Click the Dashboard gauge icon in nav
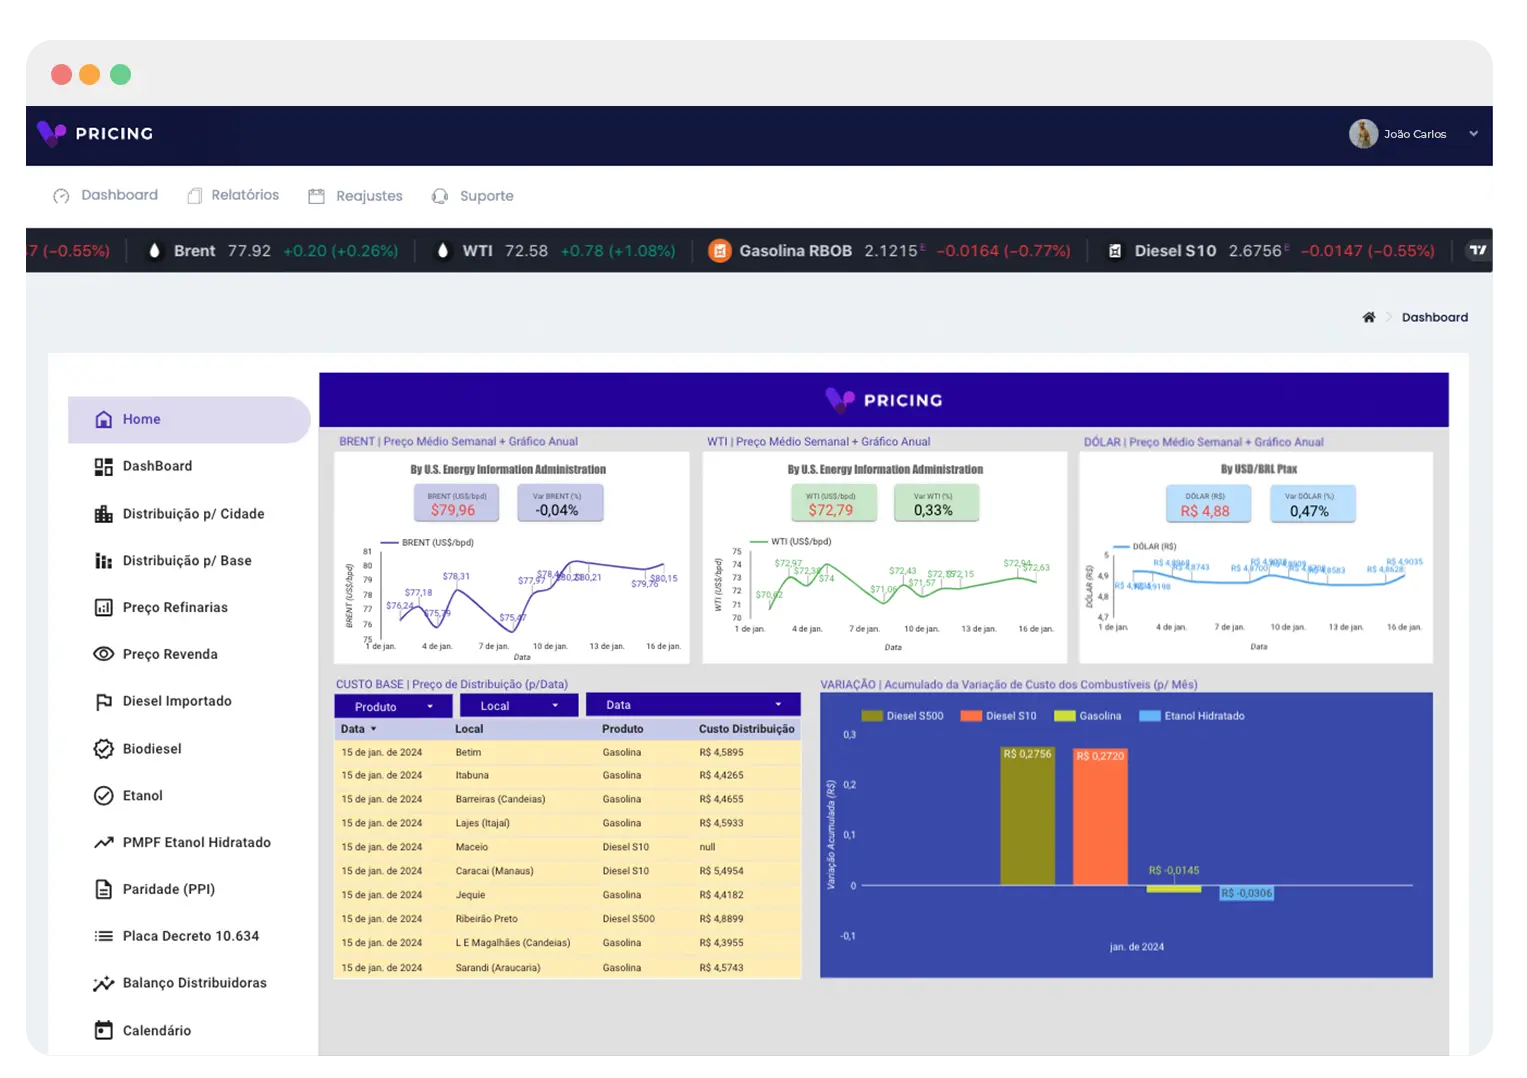Screen dimensions: 1527x1078 pos(61,196)
